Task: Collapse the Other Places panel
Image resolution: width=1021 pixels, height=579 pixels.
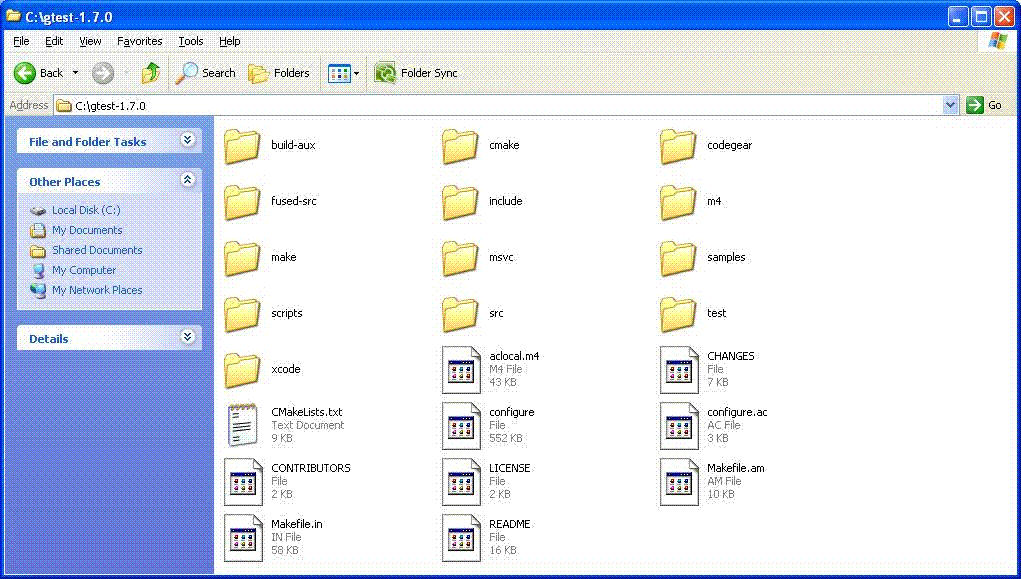Action: click(188, 180)
